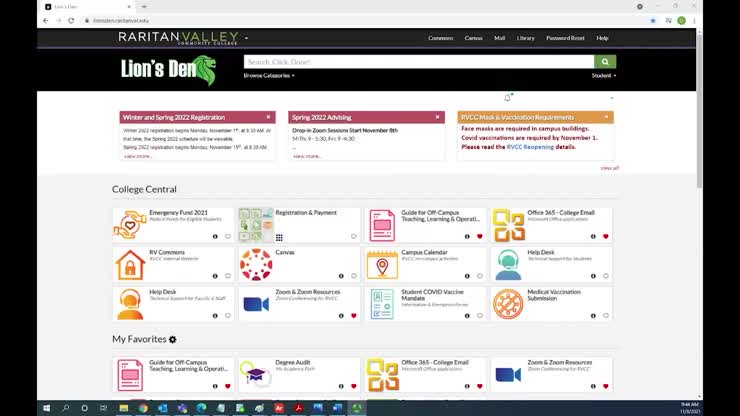Click the green search magnifier button
The image size is (740, 416).
pyautogui.click(x=605, y=62)
